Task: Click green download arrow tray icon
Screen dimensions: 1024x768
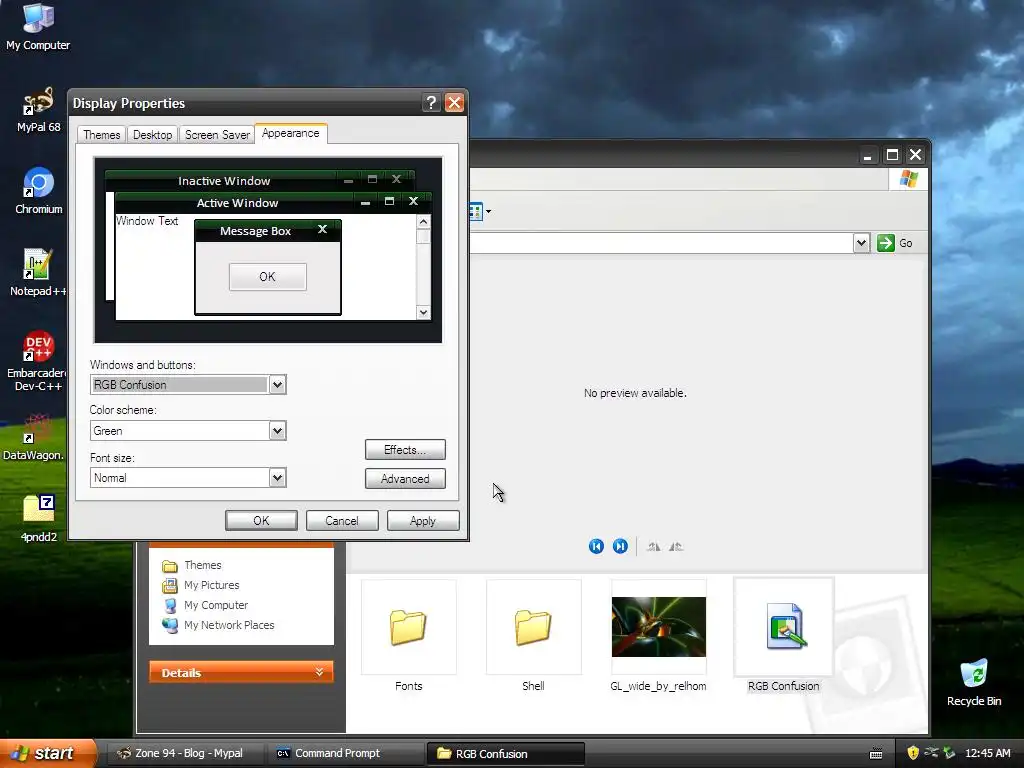Action: pyautogui.click(x=949, y=753)
